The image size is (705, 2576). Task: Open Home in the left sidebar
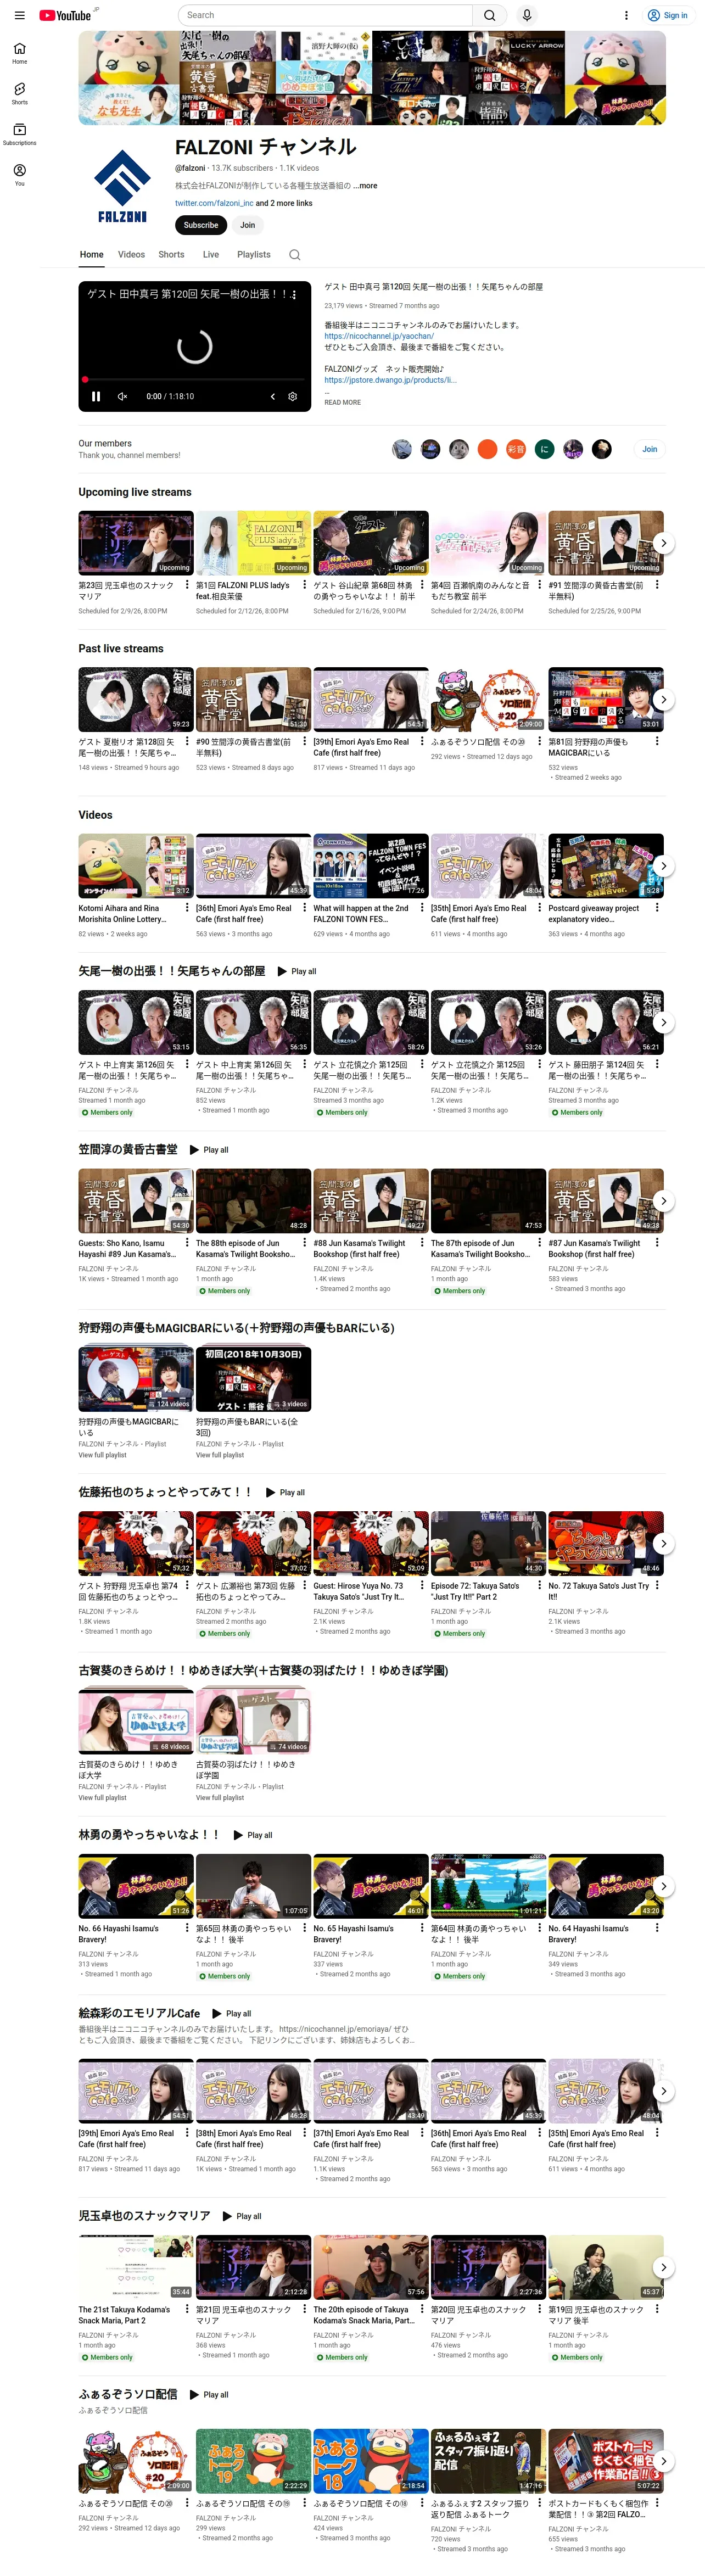click(19, 53)
